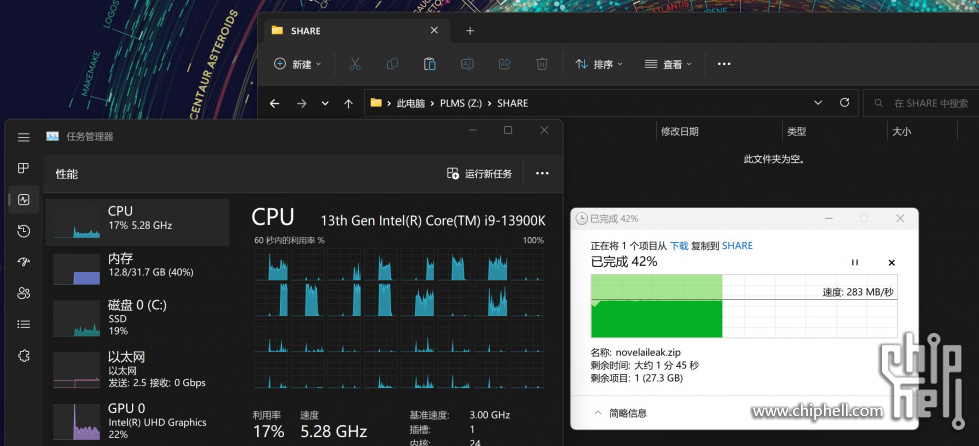The height and width of the screenshot is (446, 979).
Task: Click the Share icon in Explorer toolbar
Action: coord(504,64)
